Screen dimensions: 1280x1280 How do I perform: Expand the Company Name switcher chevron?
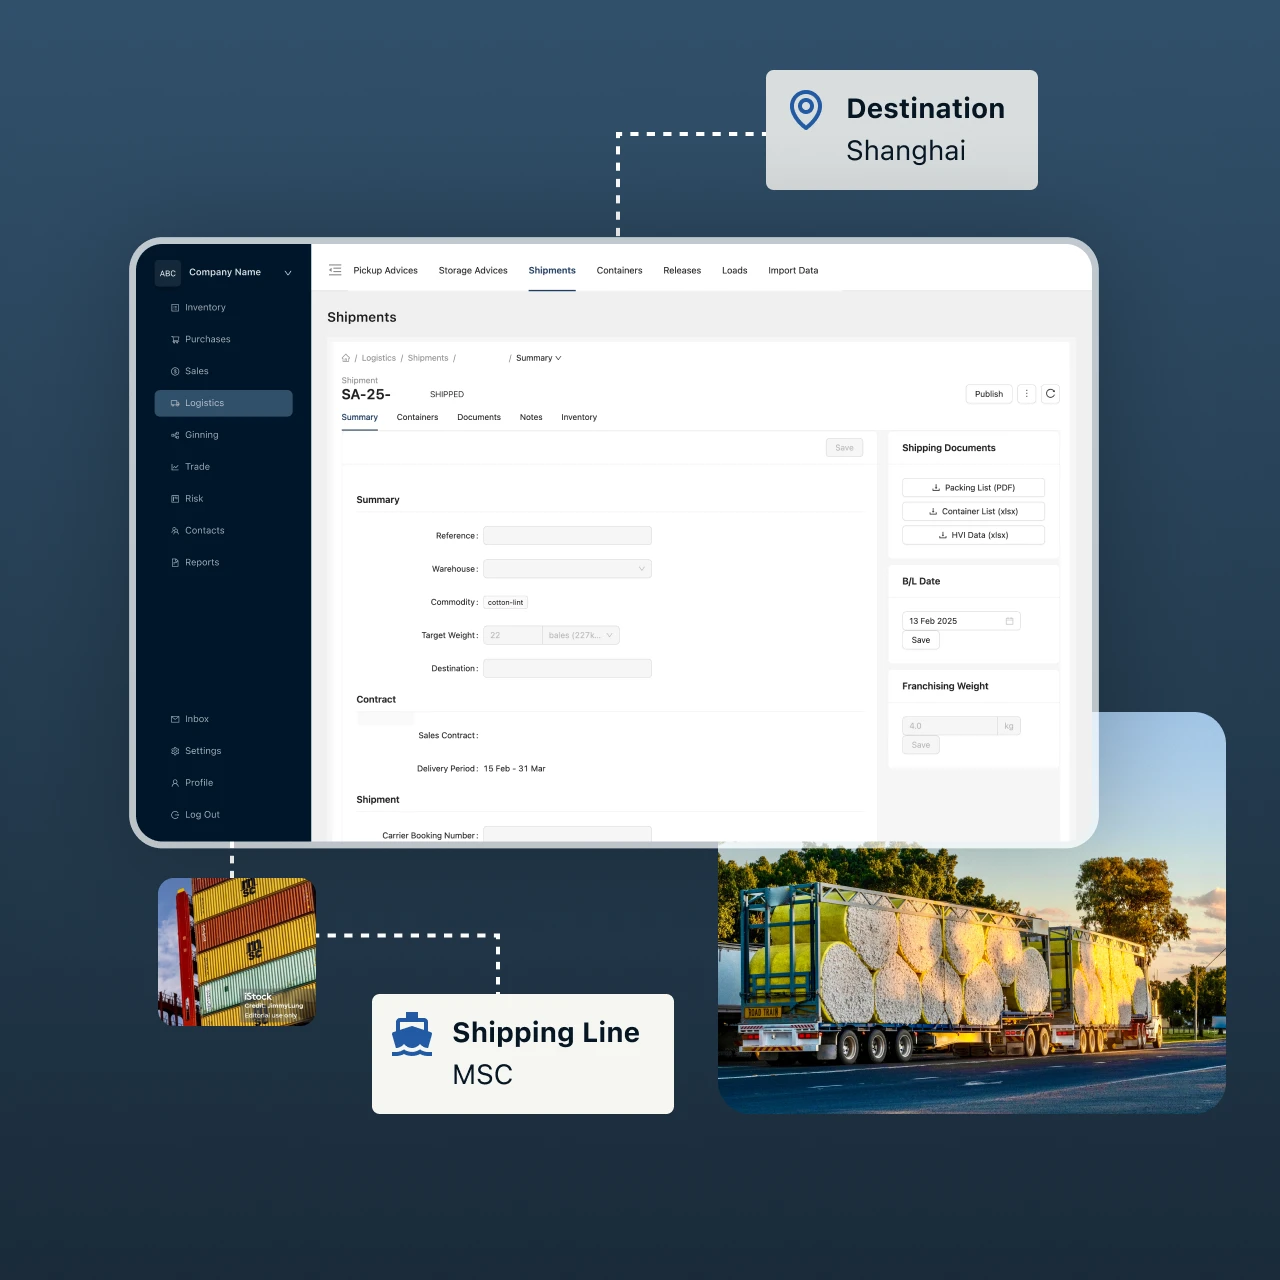click(x=288, y=273)
